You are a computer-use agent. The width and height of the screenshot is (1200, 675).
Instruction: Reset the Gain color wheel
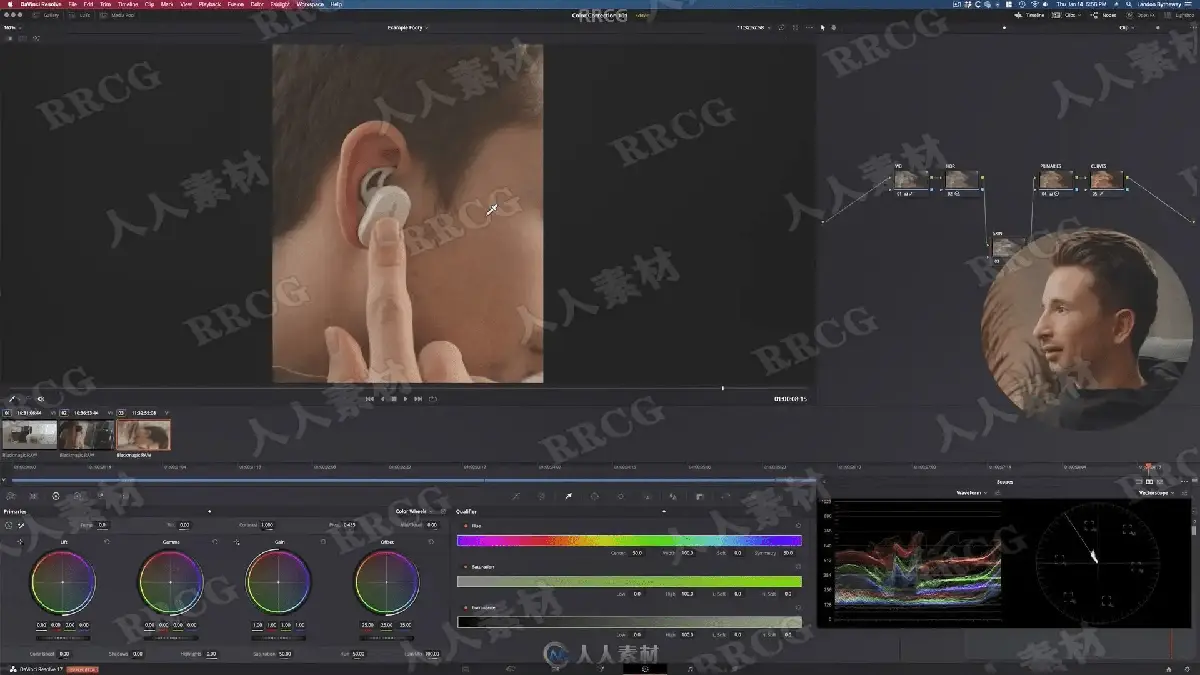tap(323, 541)
